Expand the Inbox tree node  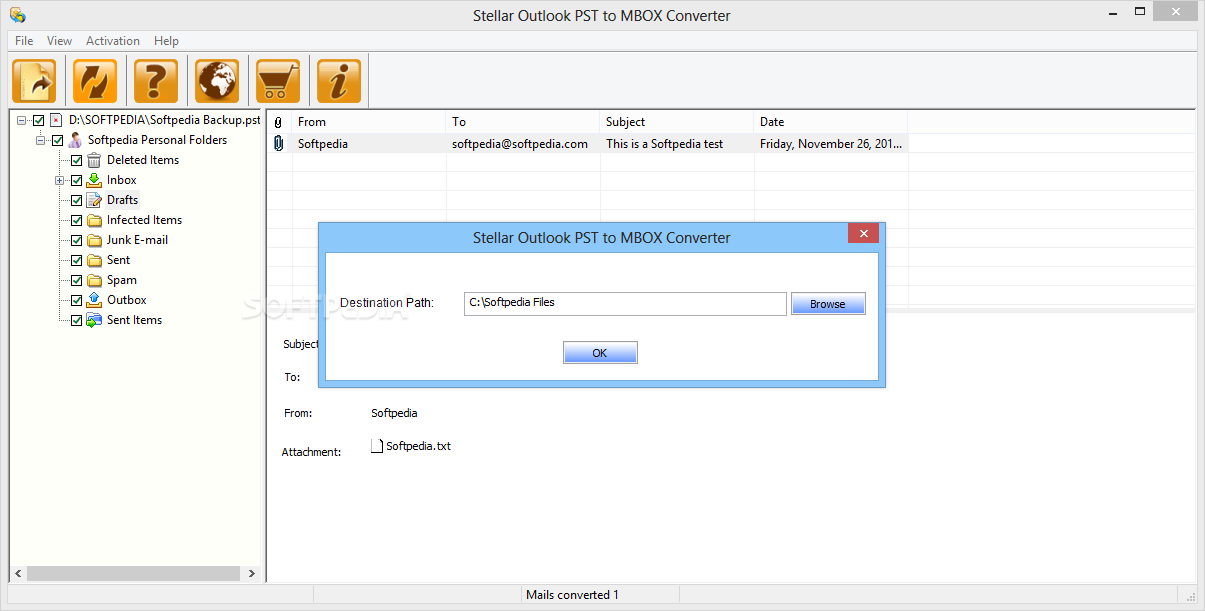pyautogui.click(x=60, y=180)
